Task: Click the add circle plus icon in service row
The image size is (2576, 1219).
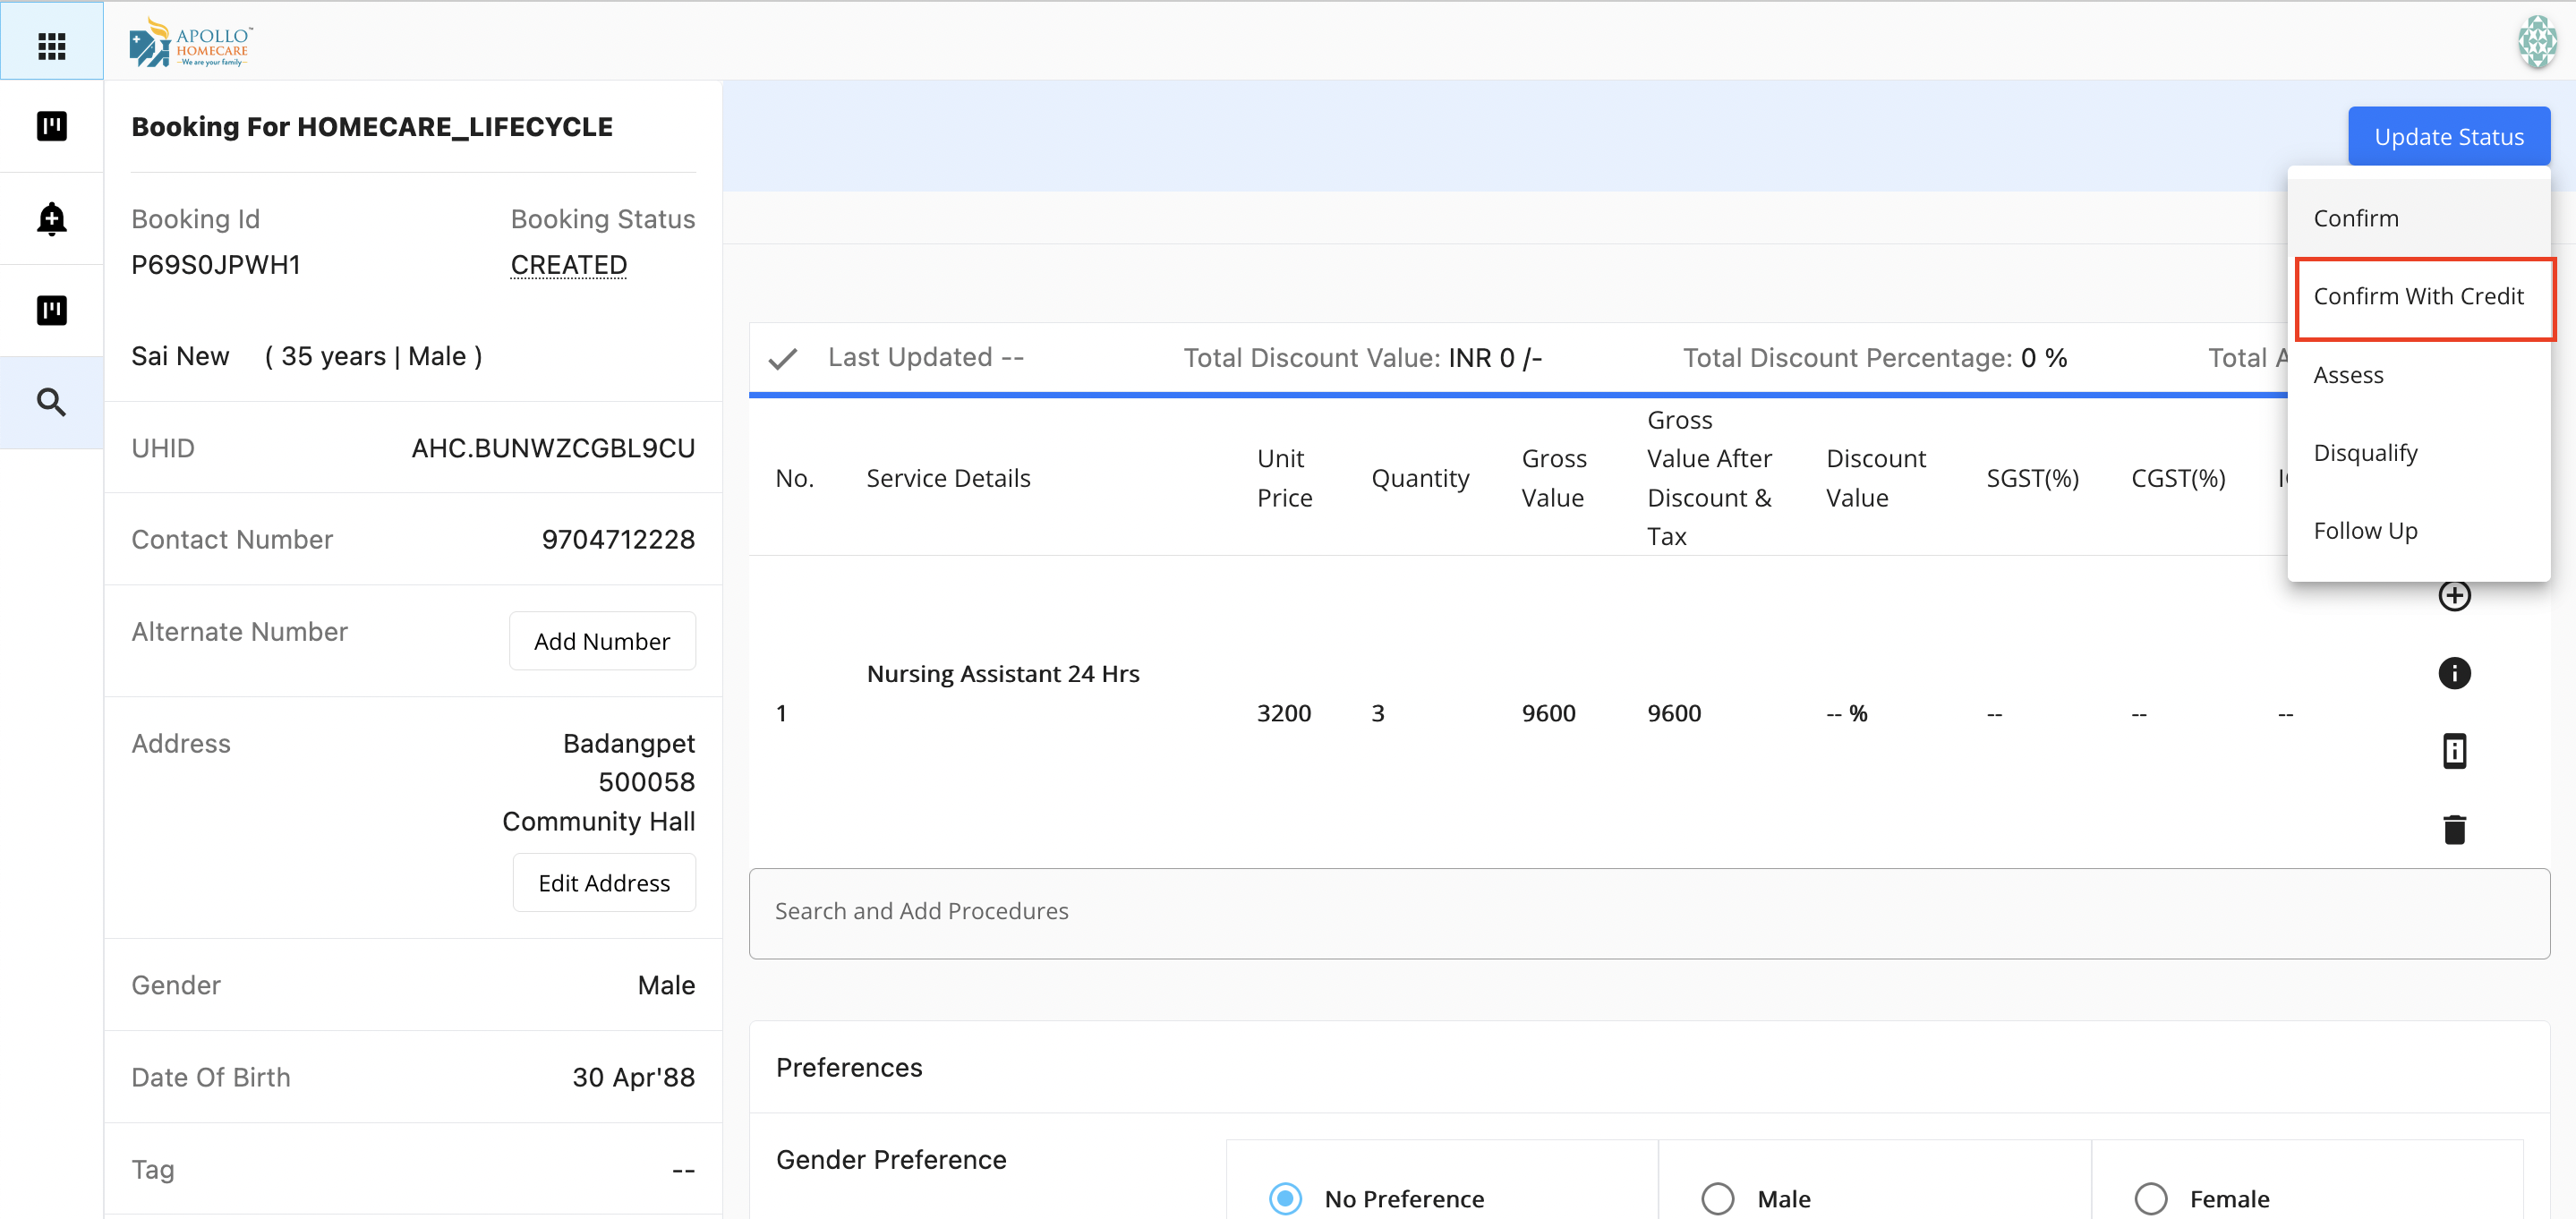Action: pos(2453,596)
